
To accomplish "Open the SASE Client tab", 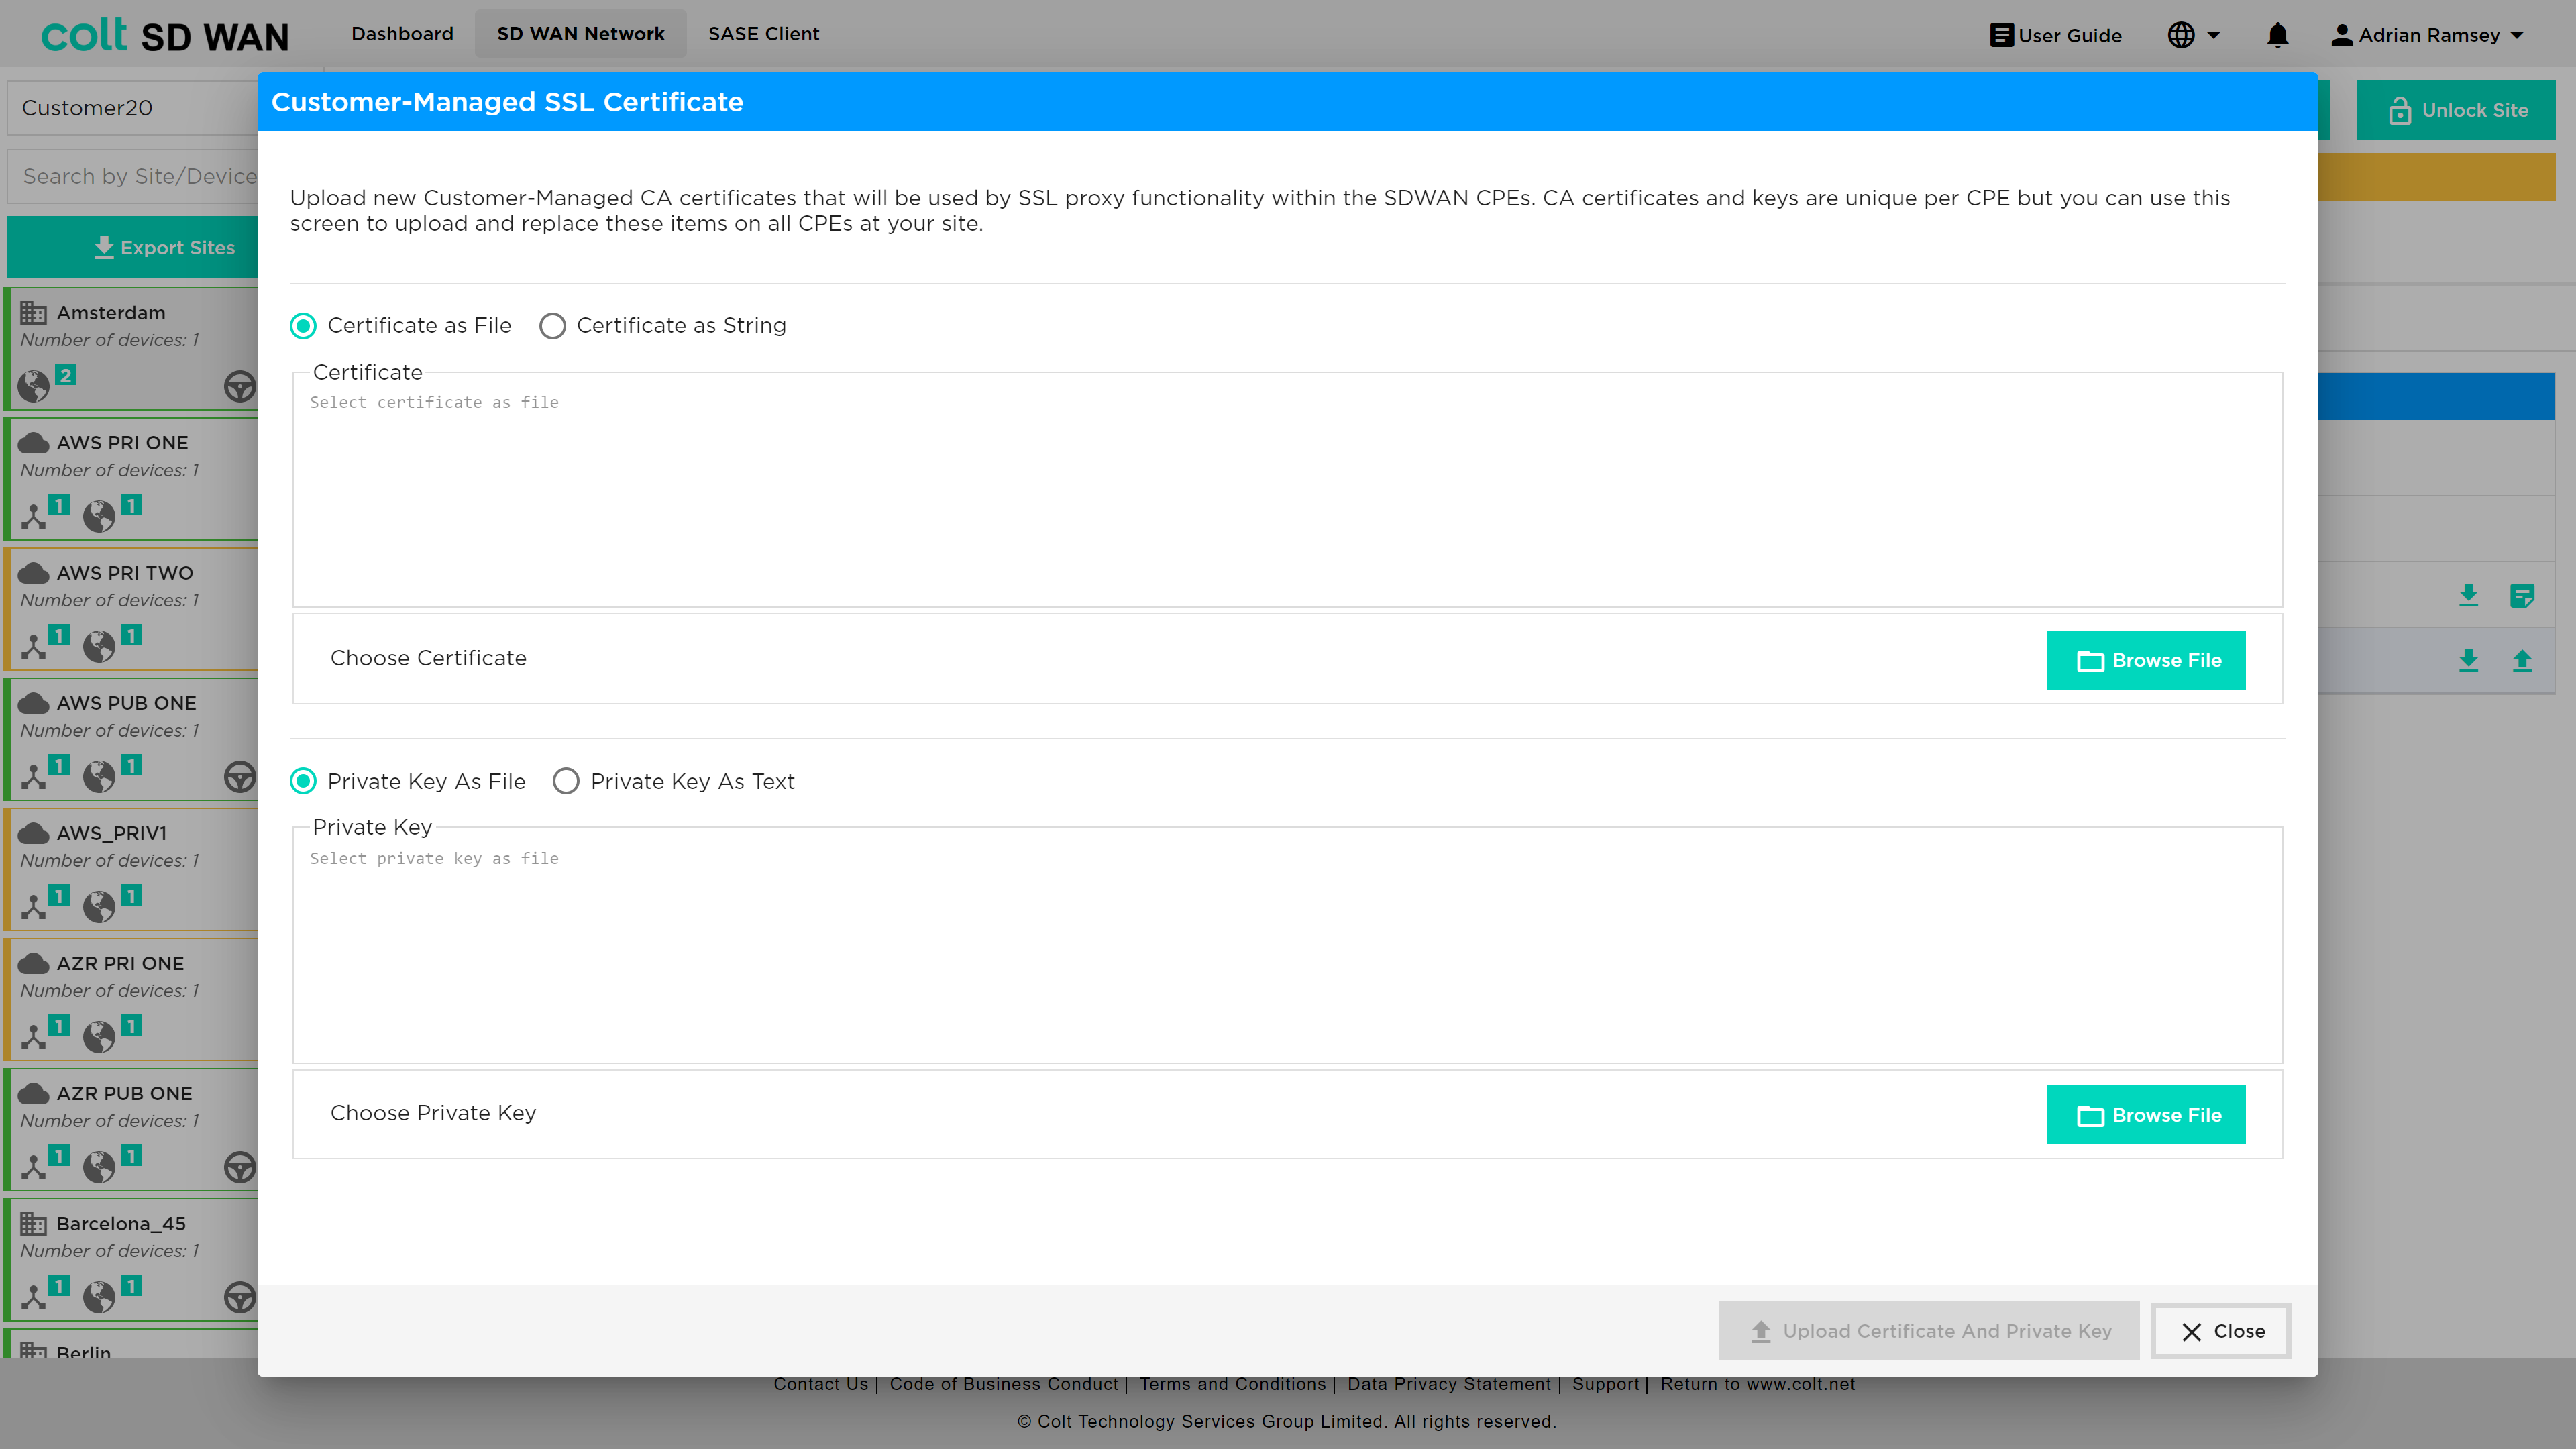I will click(x=763, y=34).
